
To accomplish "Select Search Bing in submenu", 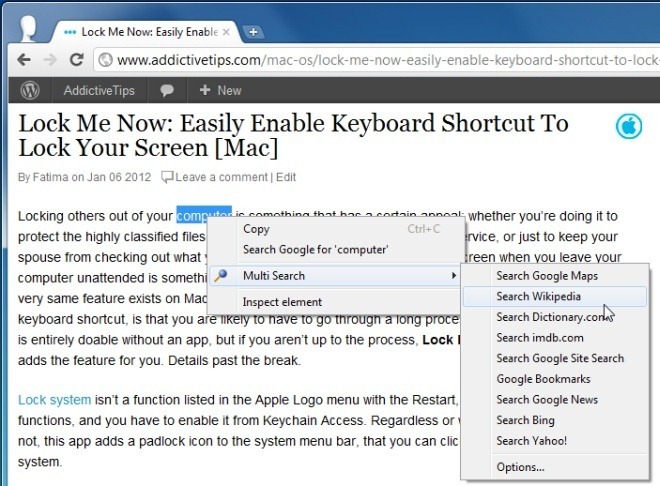I will (x=555, y=420).
